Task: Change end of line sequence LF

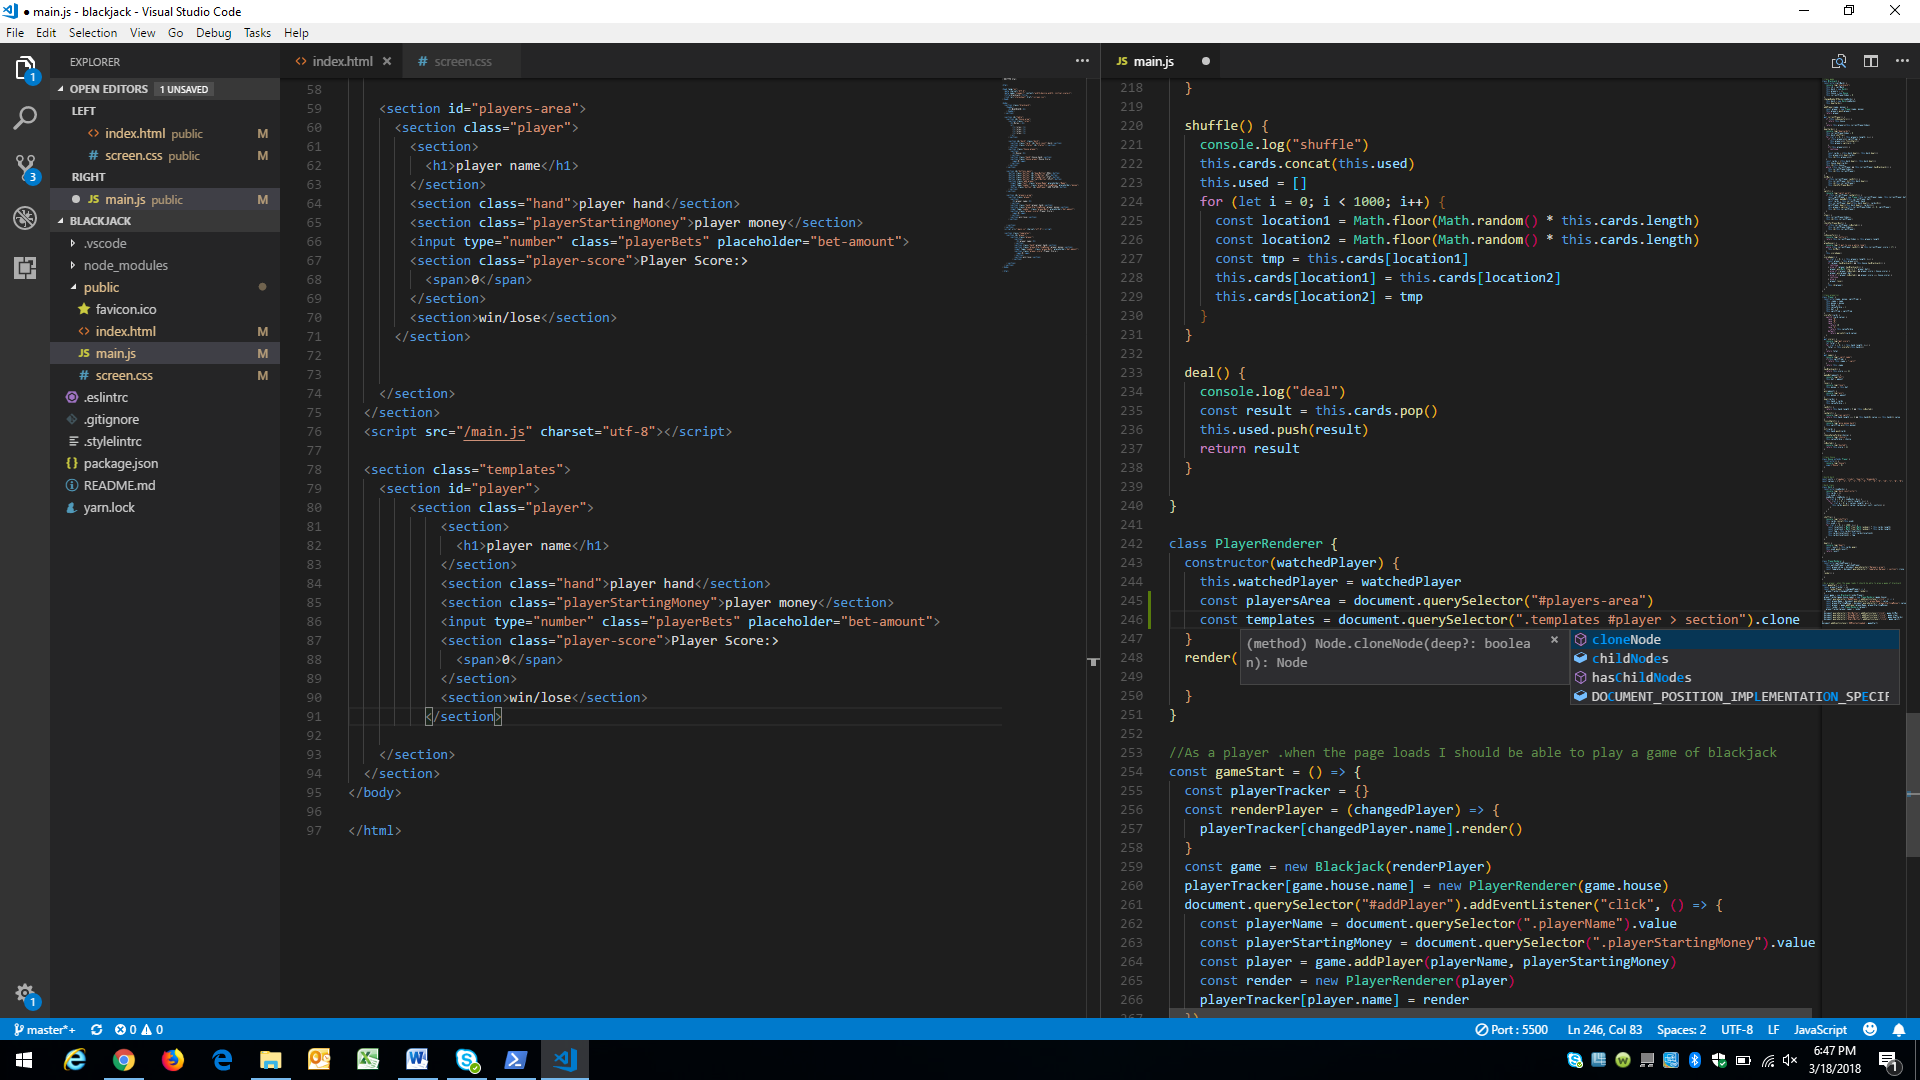Action: [1773, 1029]
